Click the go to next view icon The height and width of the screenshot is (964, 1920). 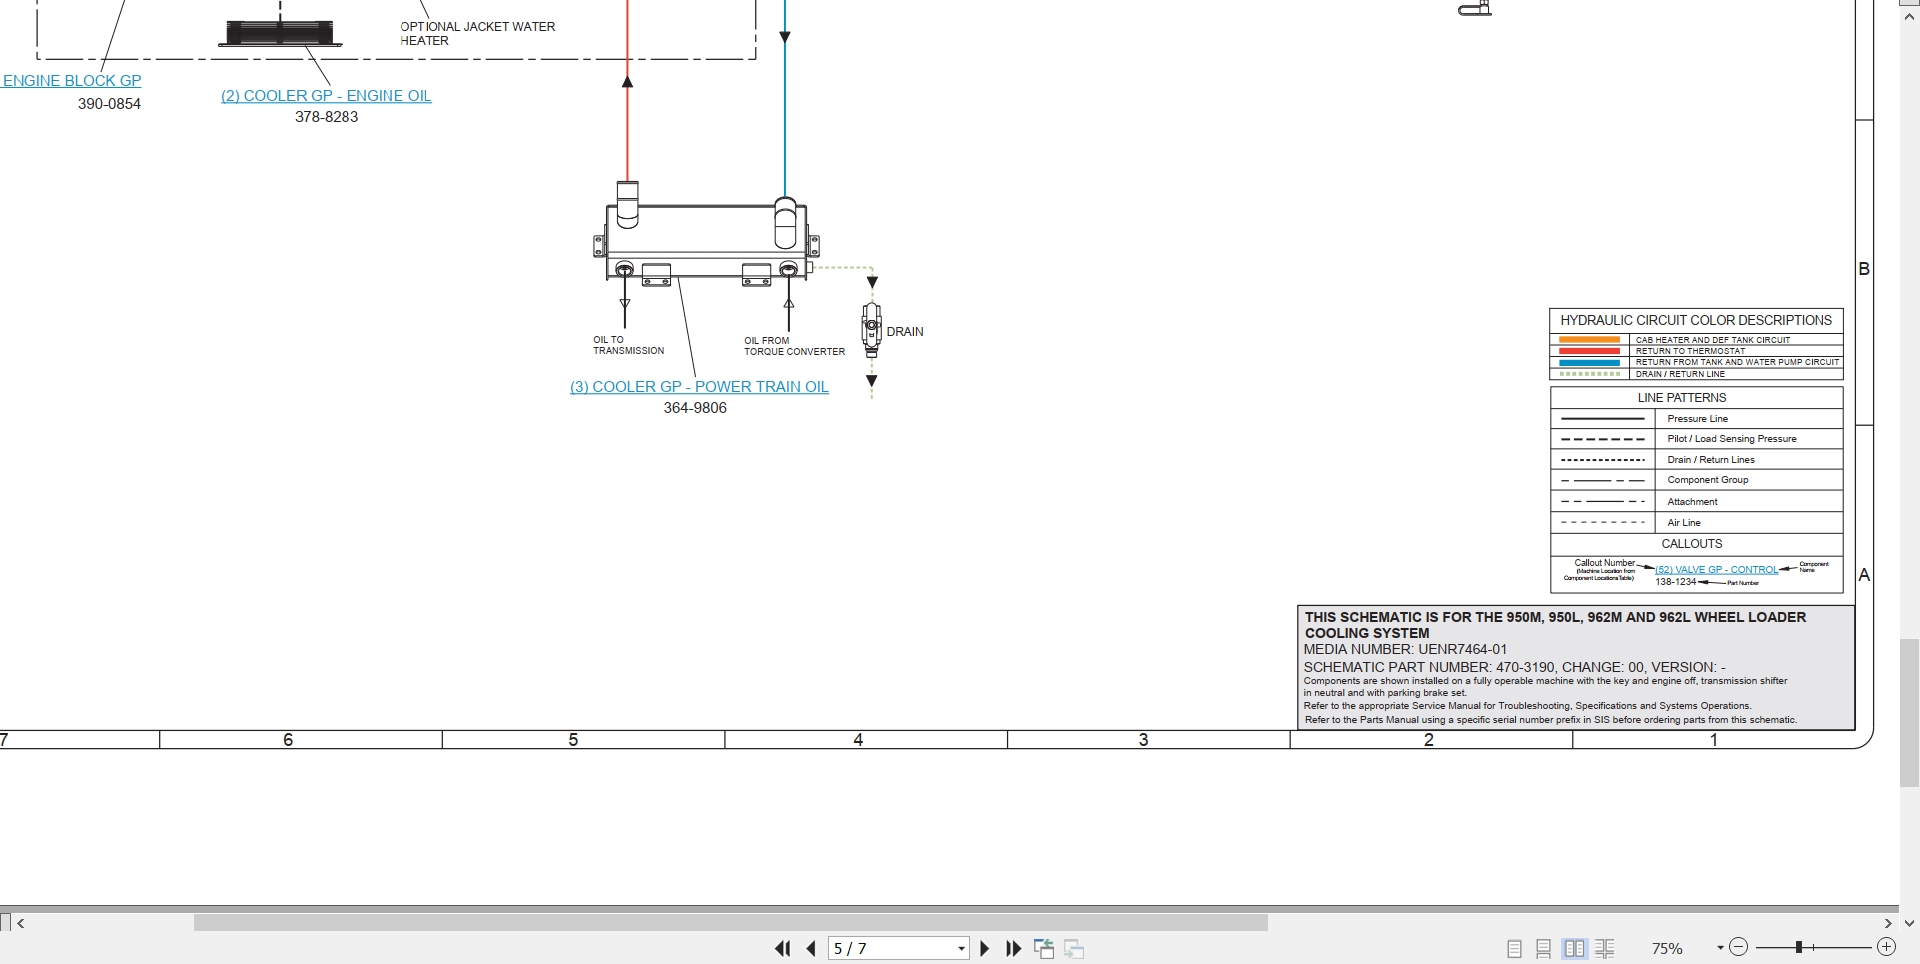tap(1074, 948)
